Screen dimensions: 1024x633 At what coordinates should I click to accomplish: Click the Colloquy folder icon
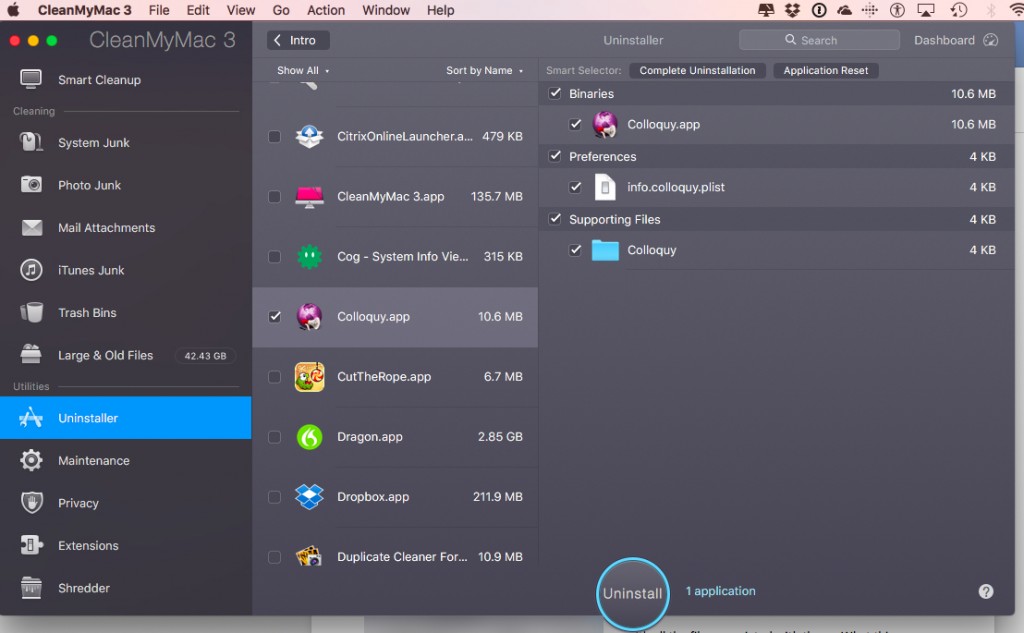tap(605, 250)
